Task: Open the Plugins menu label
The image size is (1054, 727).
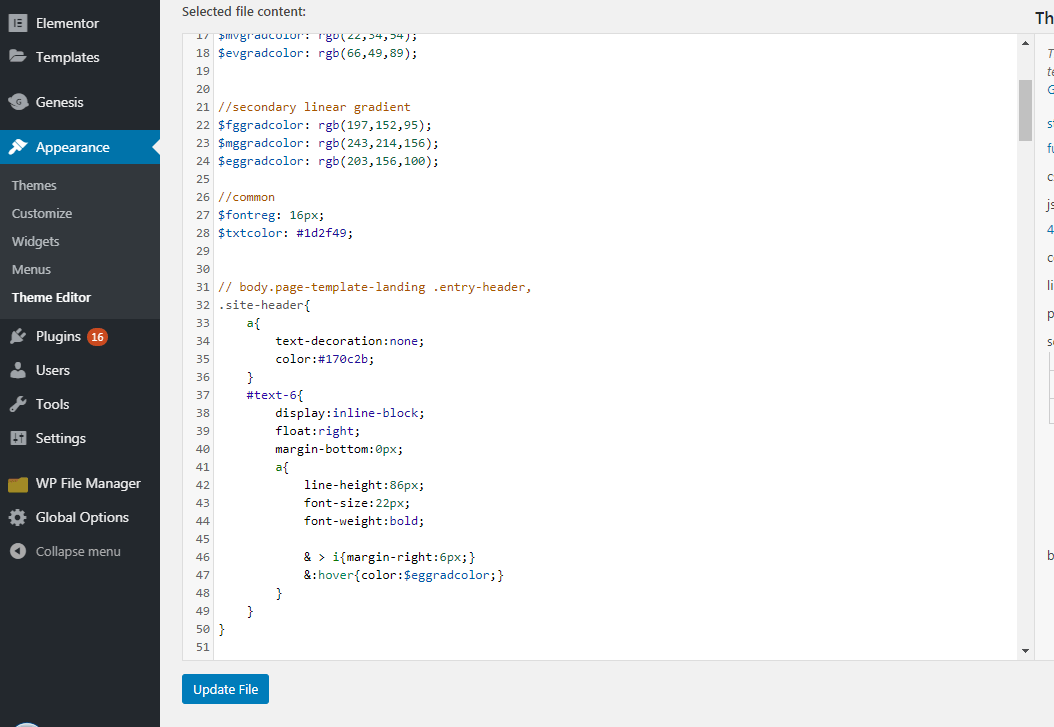Action: tap(58, 337)
